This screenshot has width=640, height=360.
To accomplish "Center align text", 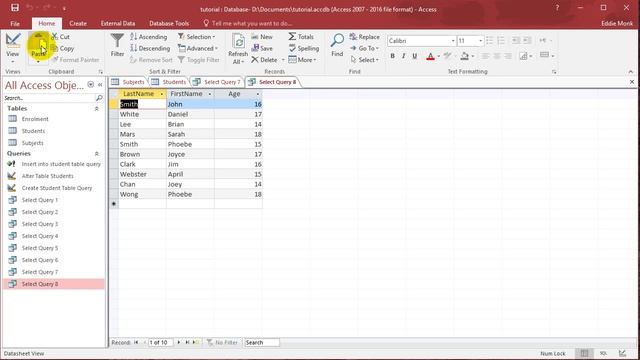I will pyautogui.click(x=497, y=56).
